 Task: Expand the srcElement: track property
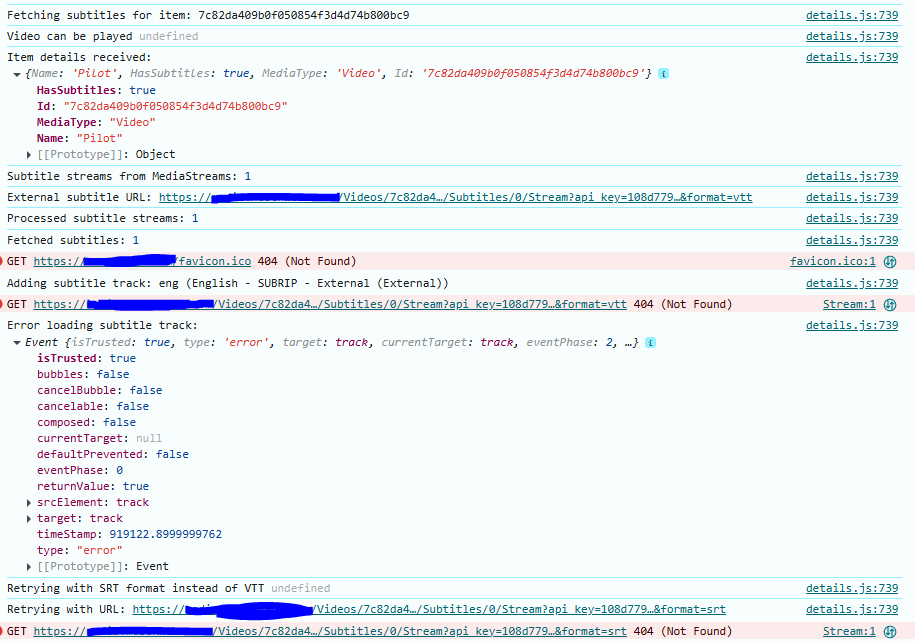point(29,503)
